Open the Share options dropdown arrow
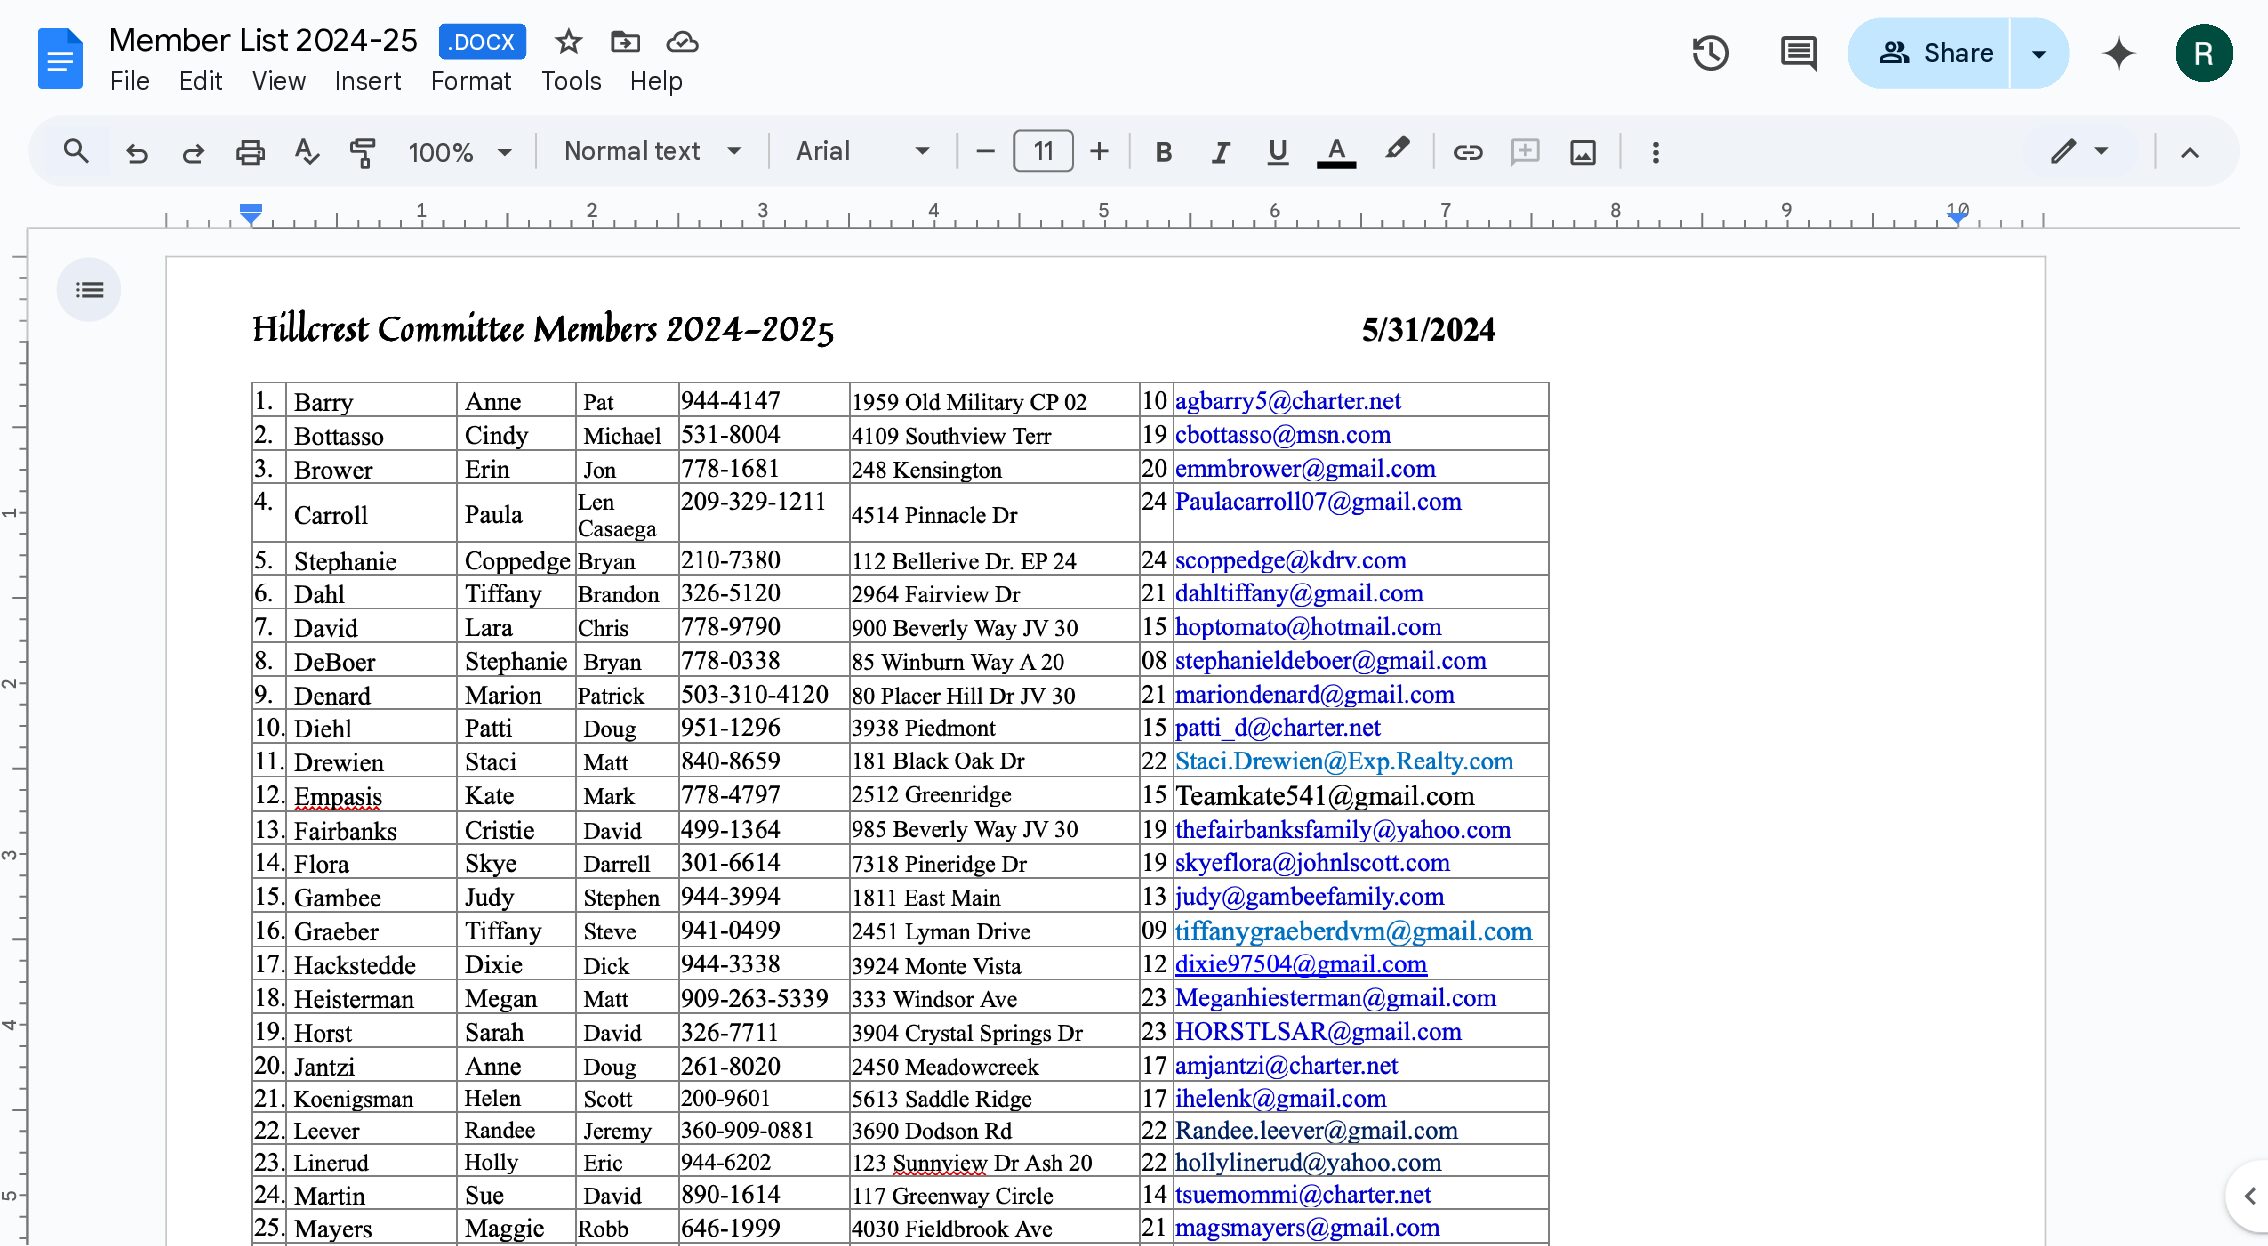The image size is (2268, 1246). coord(2039,53)
